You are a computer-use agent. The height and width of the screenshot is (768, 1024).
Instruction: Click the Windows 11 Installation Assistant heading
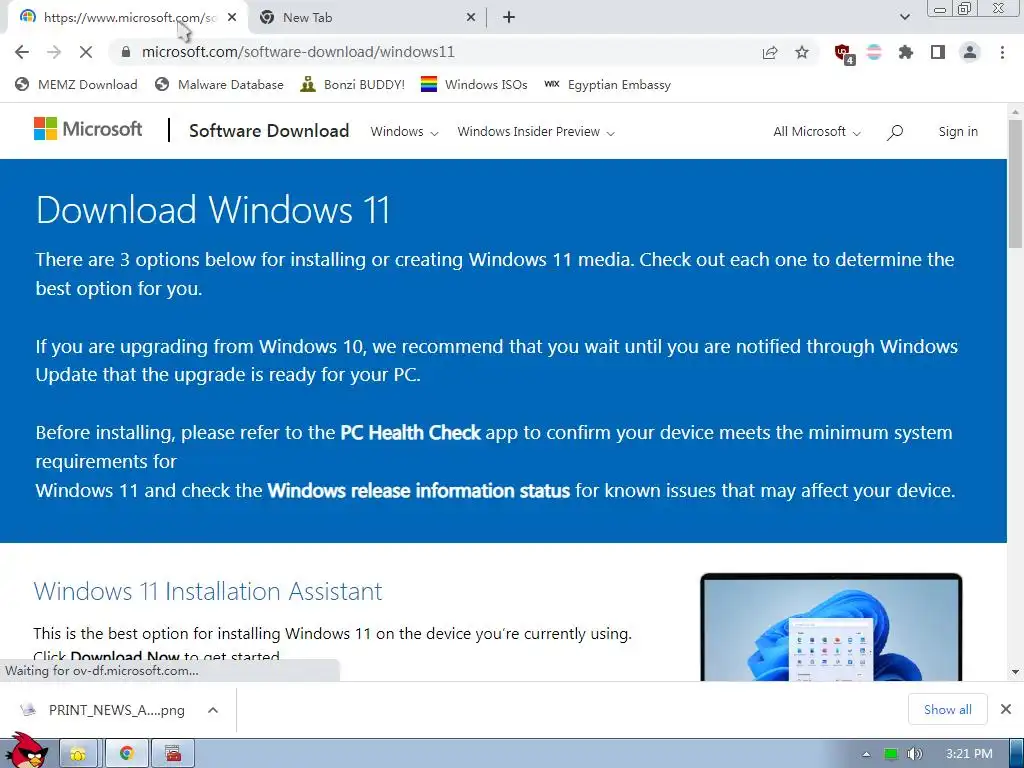point(208,591)
